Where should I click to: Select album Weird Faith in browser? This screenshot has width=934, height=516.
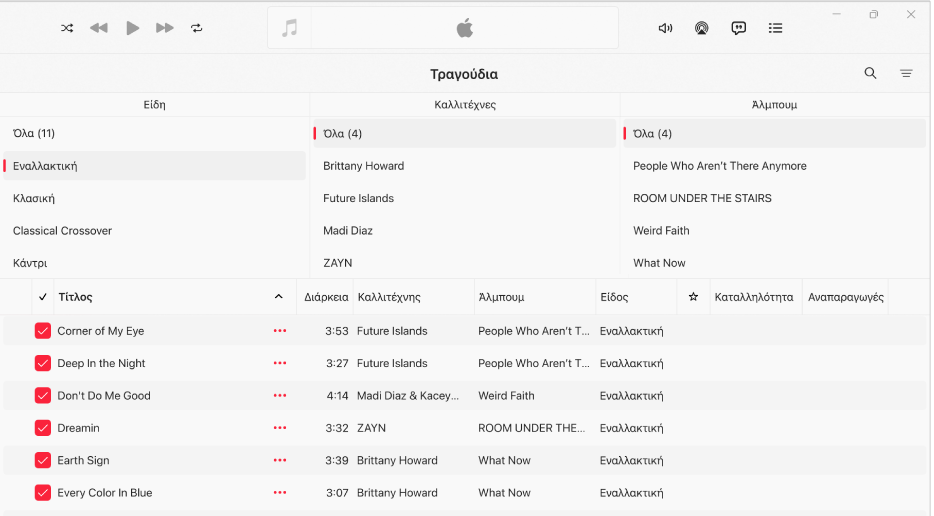point(774,231)
